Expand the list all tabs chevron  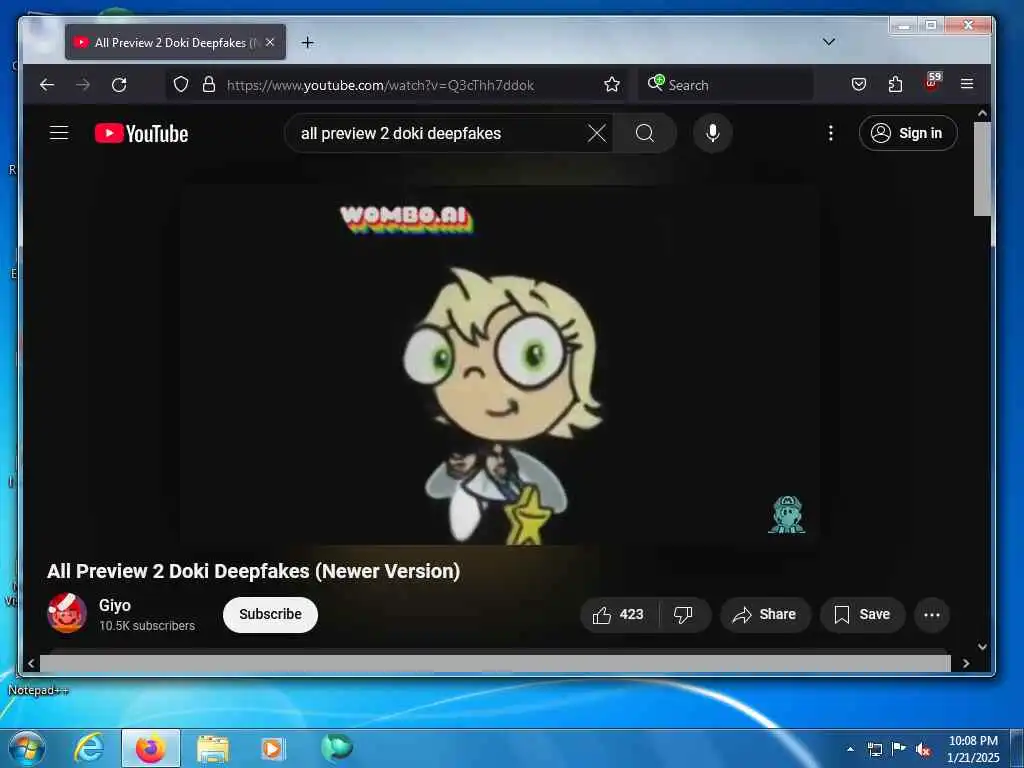click(x=829, y=42)
